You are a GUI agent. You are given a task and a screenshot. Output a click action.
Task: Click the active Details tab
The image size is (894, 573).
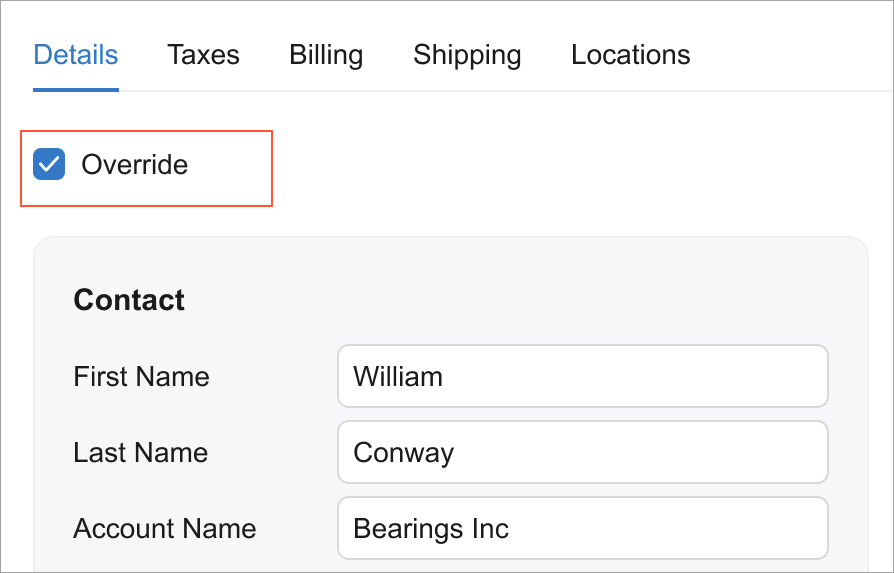[x=76, y=54]
